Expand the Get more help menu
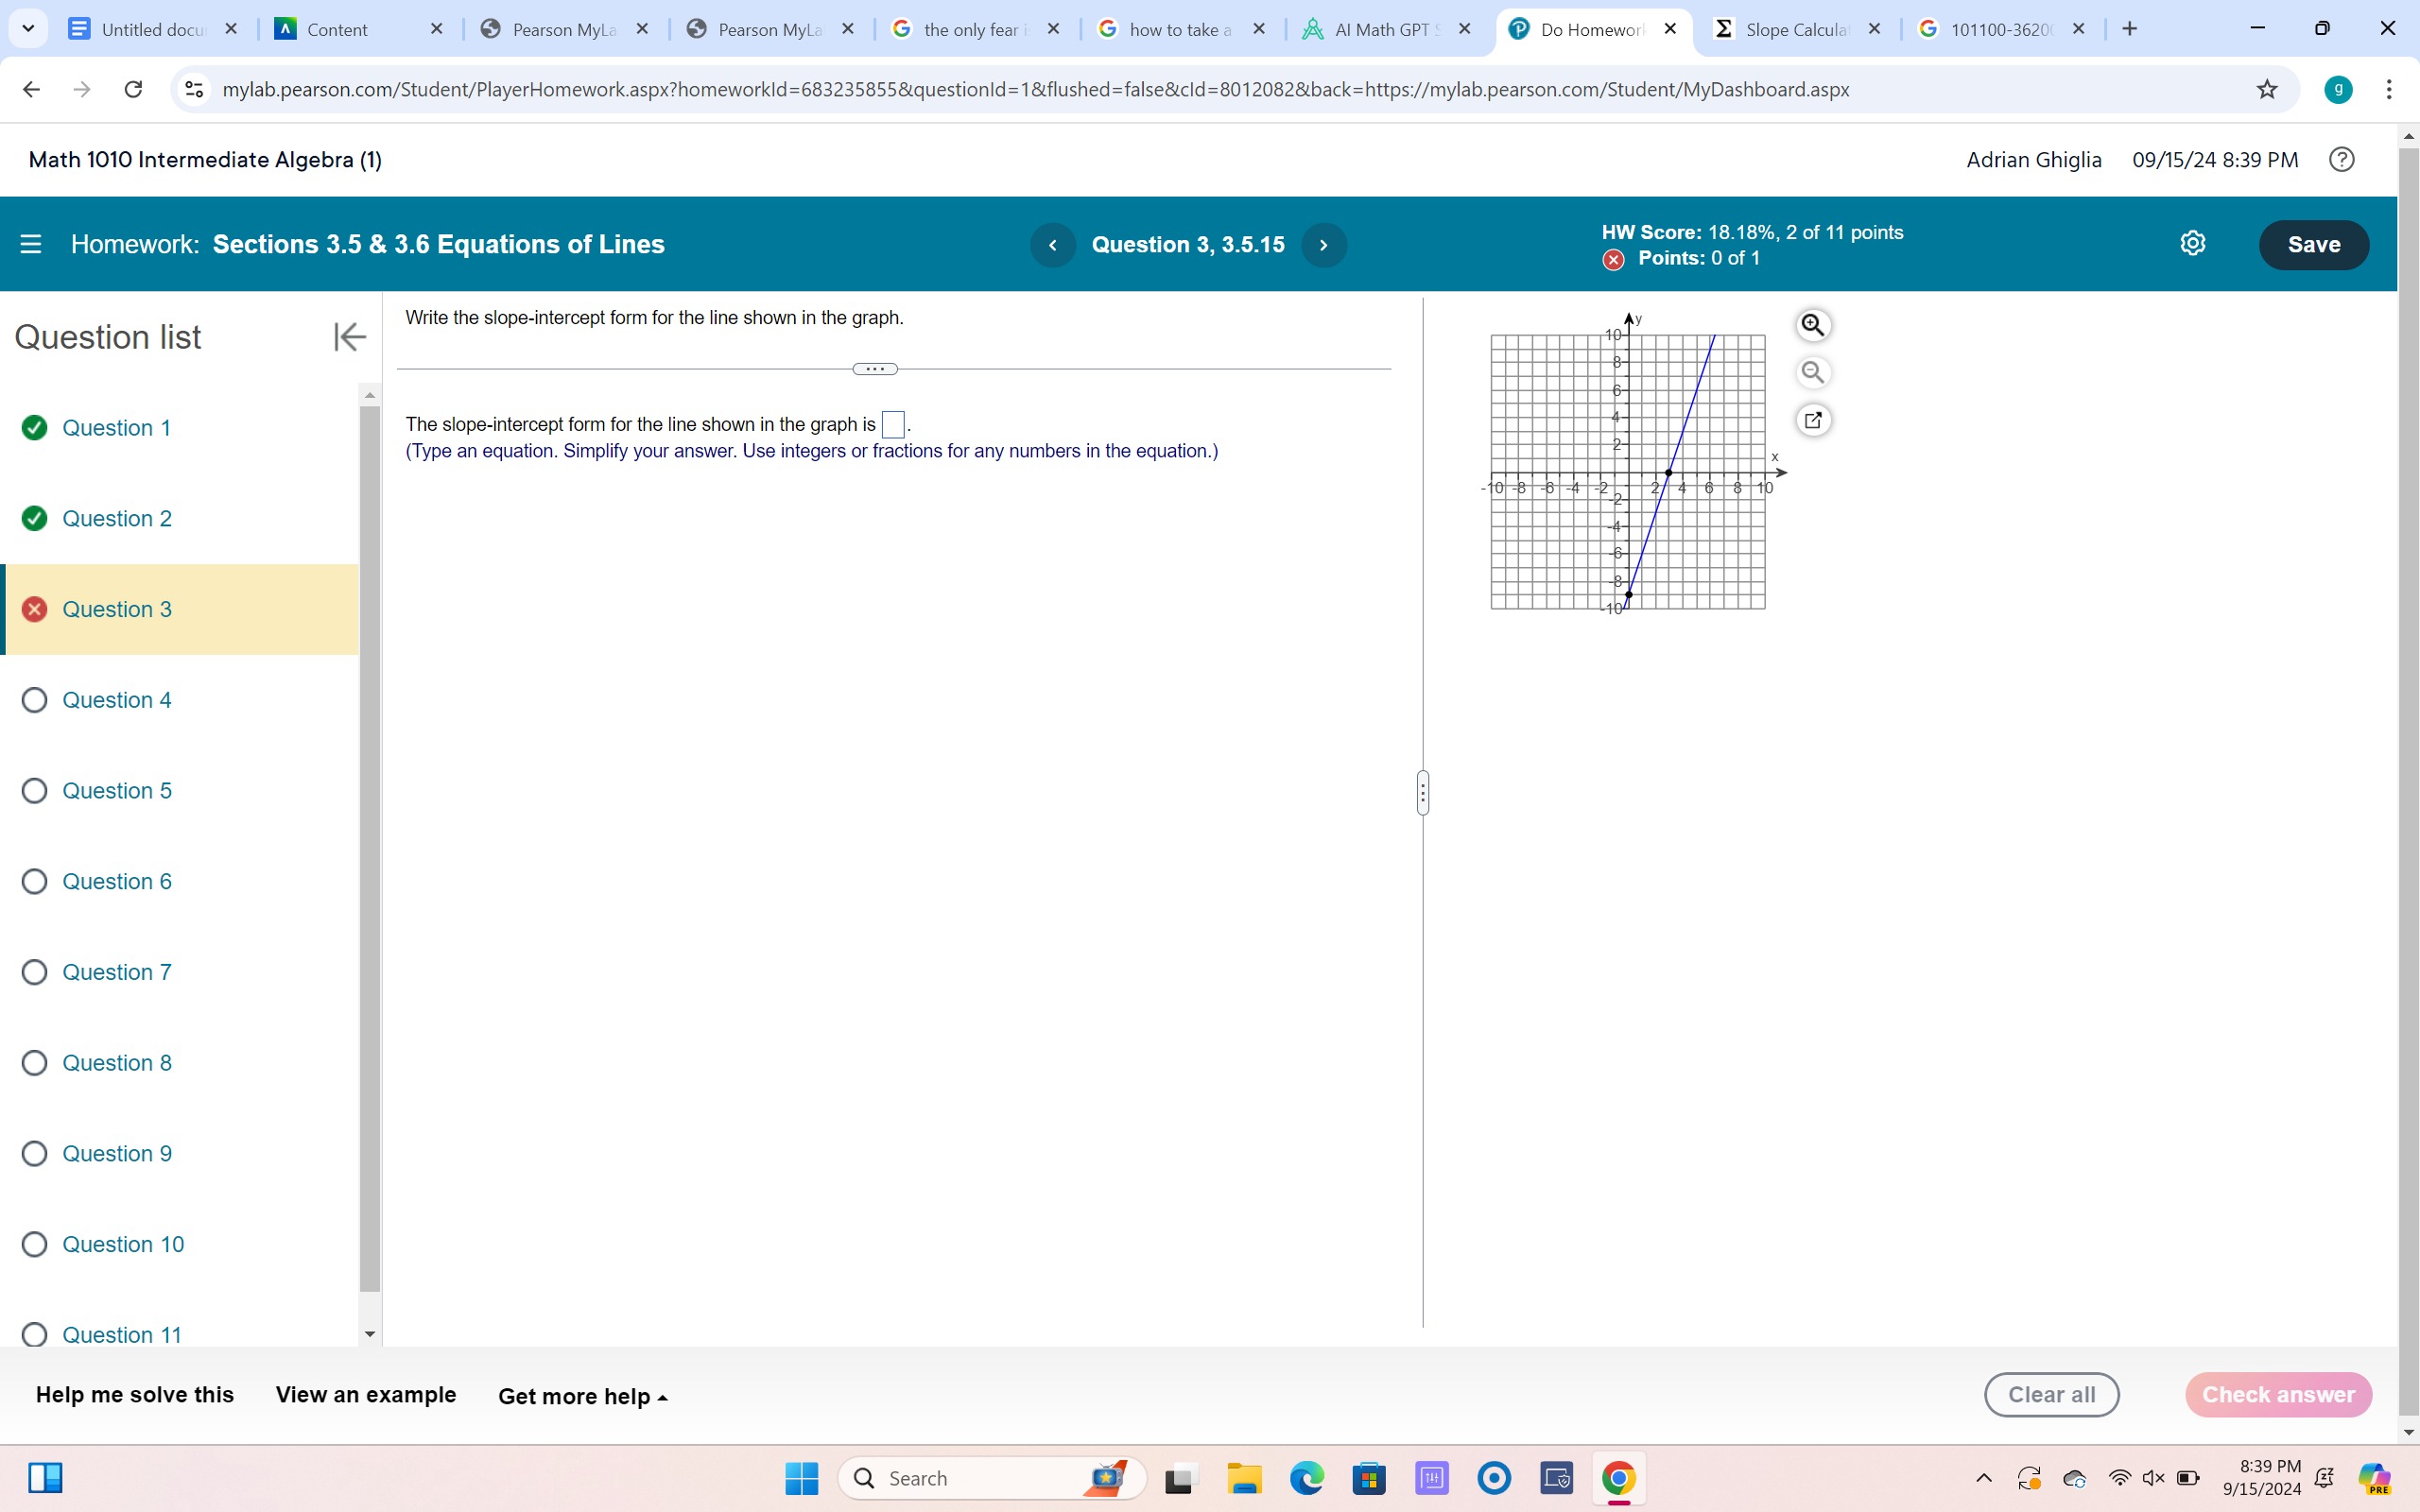The height and width of the screenshot is (1512, 2420). (x=583, y=1396)
